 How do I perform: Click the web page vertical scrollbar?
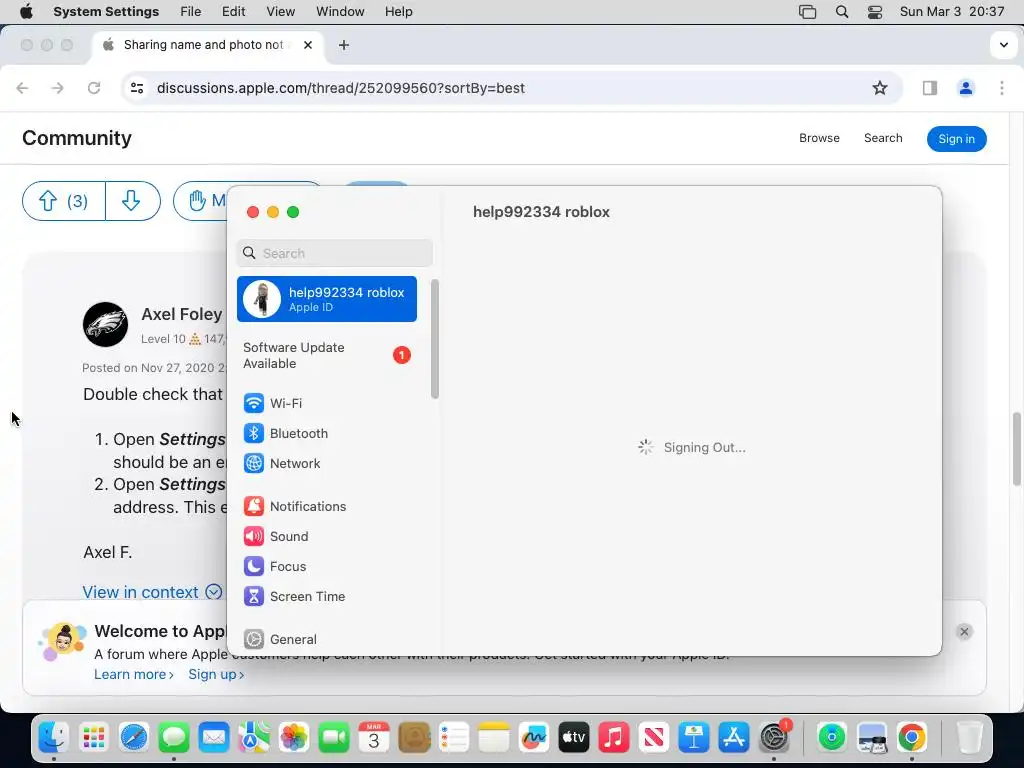(1017, 449)
